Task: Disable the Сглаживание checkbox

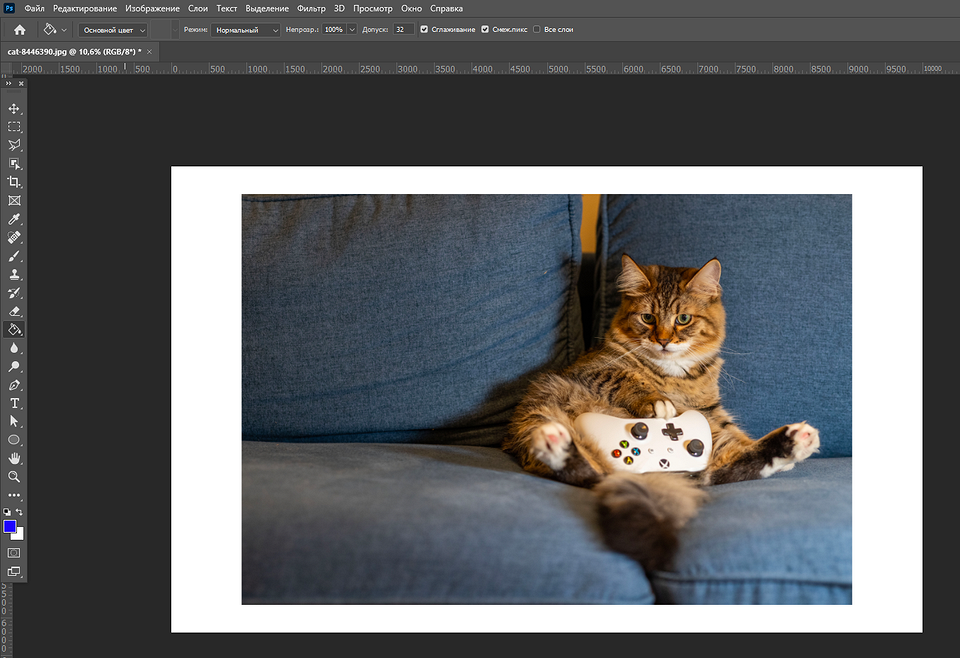Action: point(425,30)
